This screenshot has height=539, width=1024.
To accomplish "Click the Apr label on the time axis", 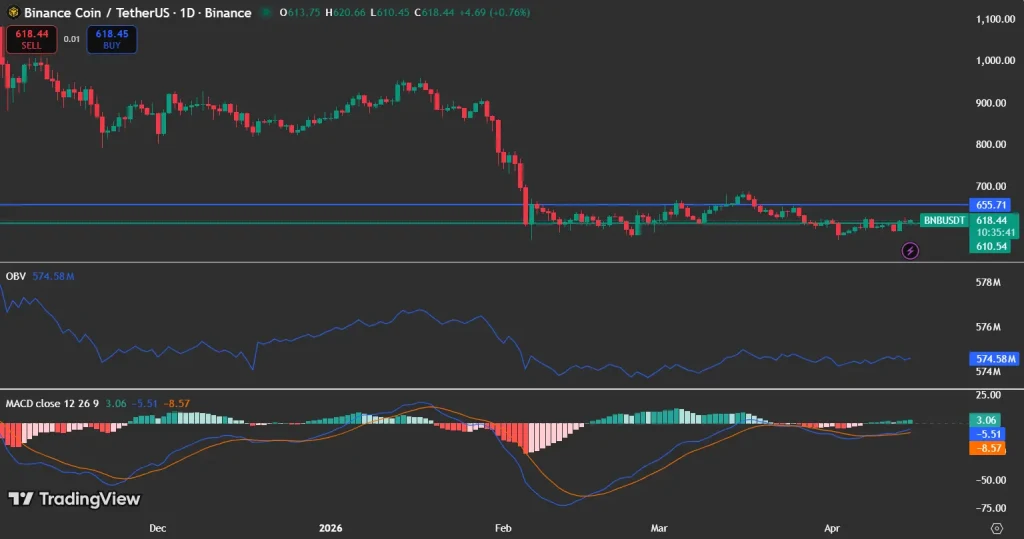I will (831, 528).
